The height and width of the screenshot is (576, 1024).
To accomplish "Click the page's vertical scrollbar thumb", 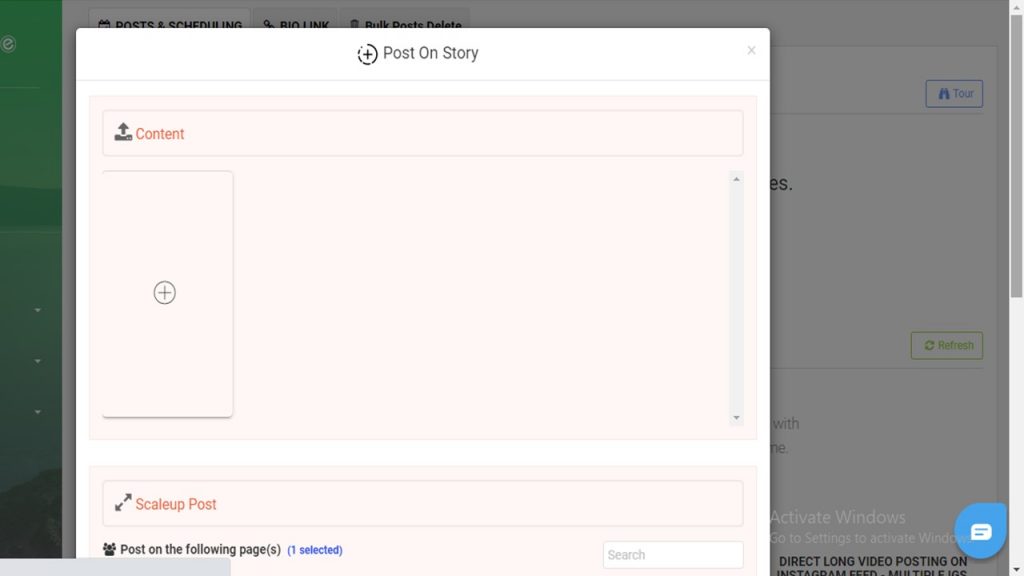I will [1017, 155].
